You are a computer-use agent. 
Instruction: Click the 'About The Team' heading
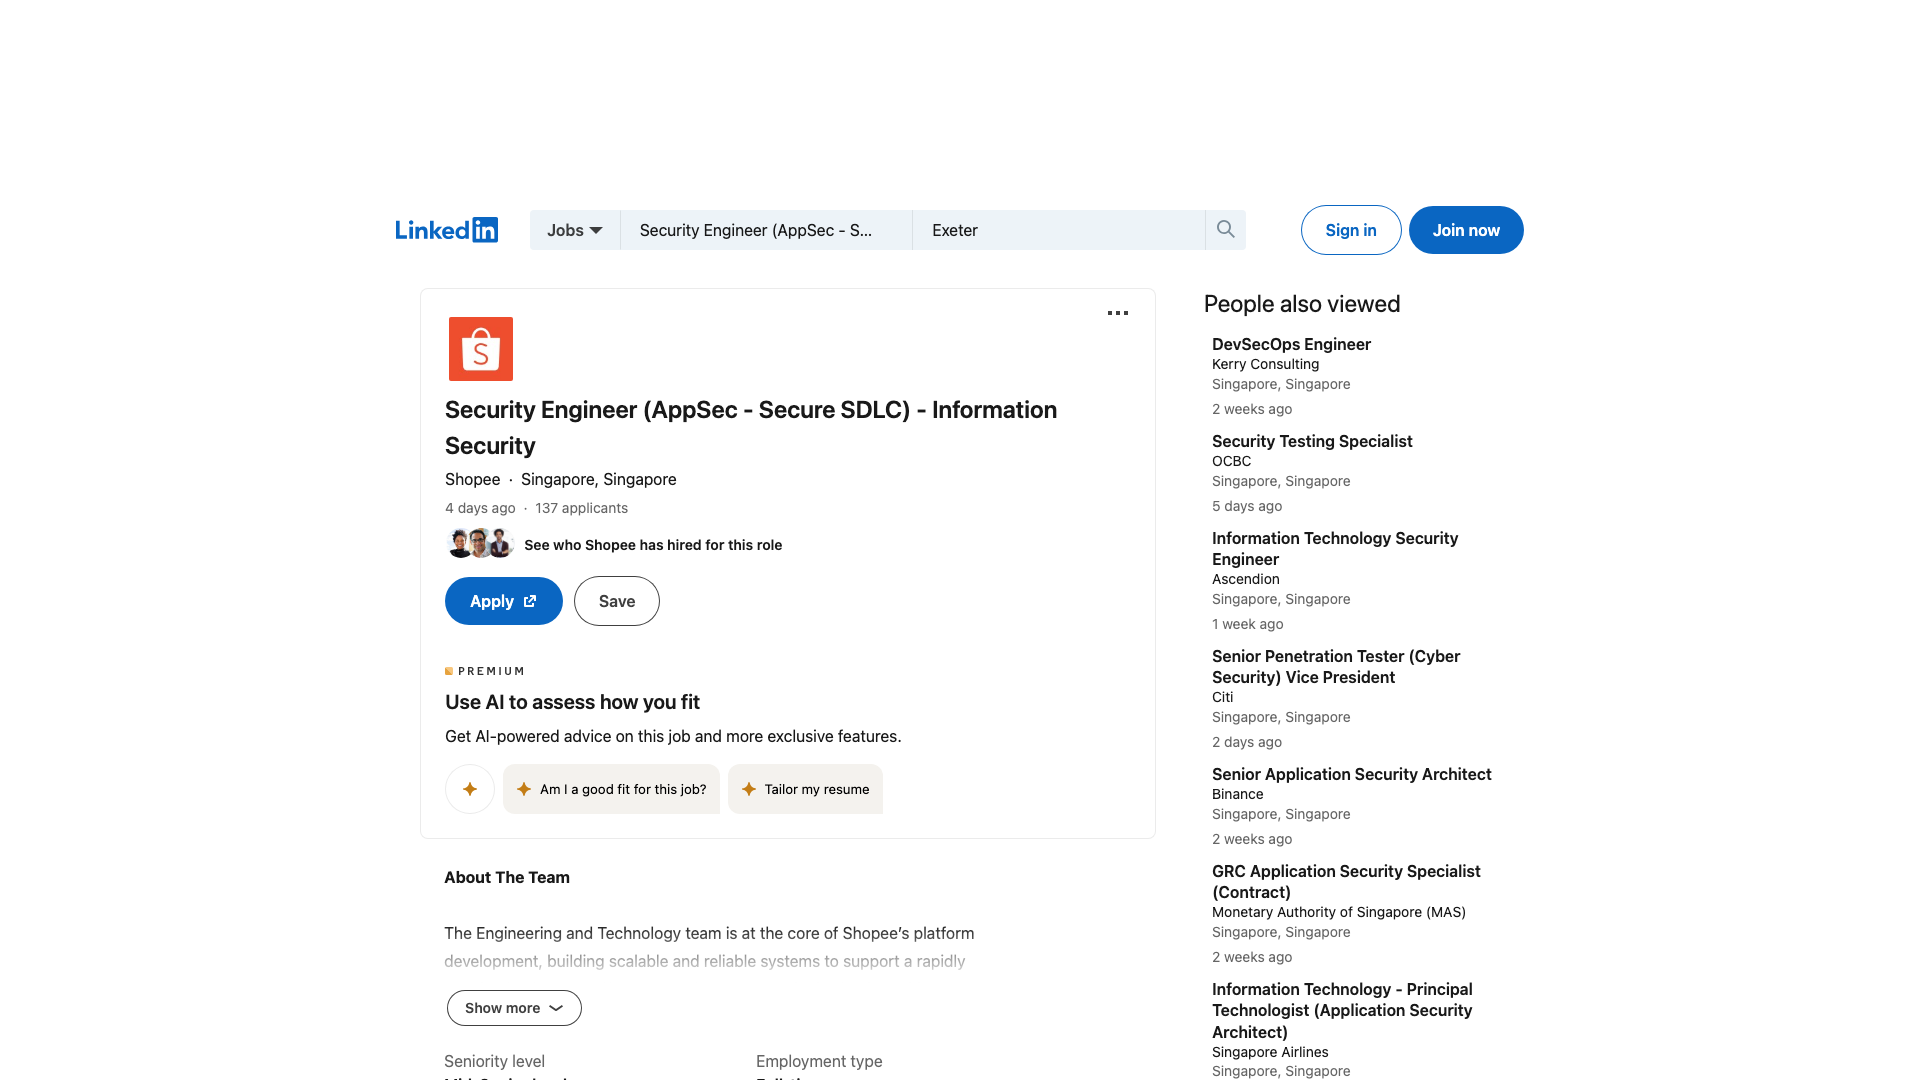click(507, 877)
